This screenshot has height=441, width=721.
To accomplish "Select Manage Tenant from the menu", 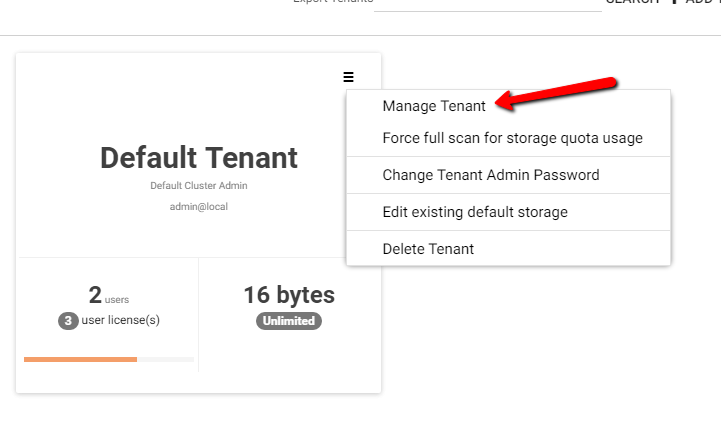I will (x=434, y=106).
